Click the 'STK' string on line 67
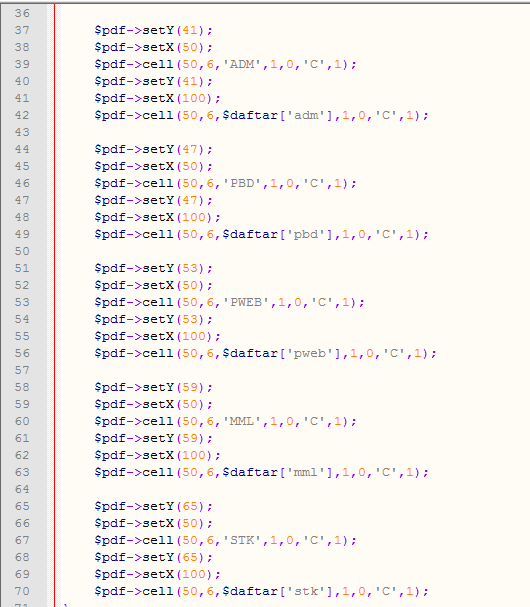This screenshot has height=607, width=530. pyautogui.click(x=242, y=540)
